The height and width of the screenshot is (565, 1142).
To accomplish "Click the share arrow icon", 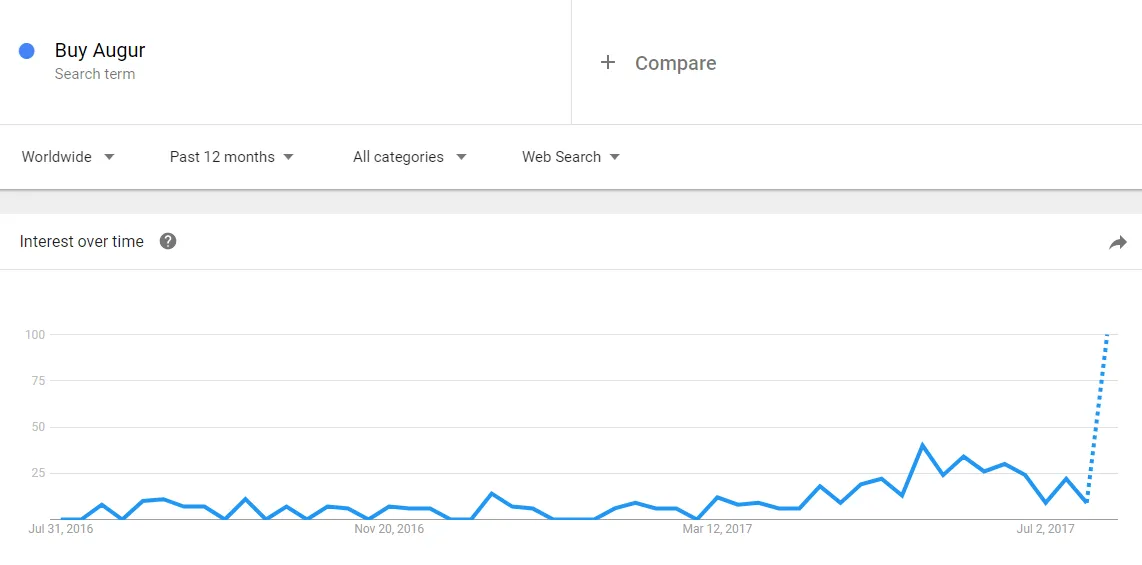I will click(1117, 242).
